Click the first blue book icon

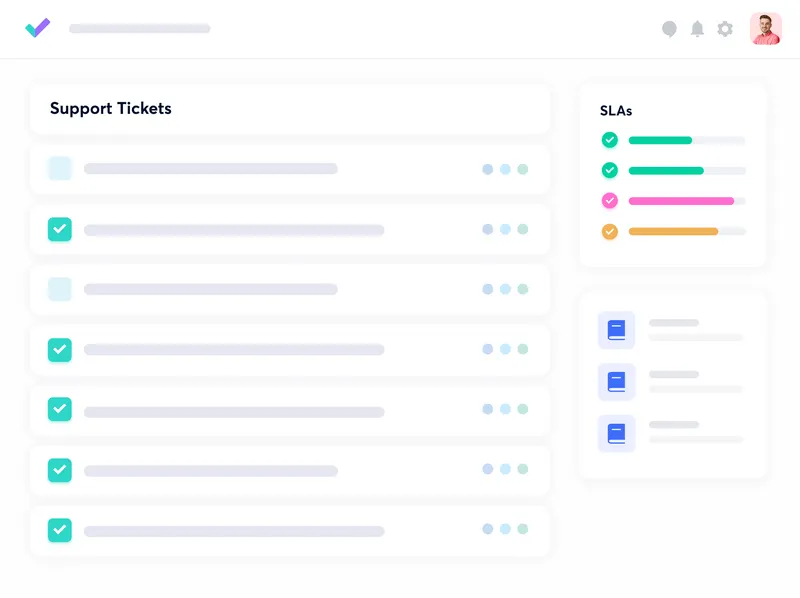[x=616, y=330]
